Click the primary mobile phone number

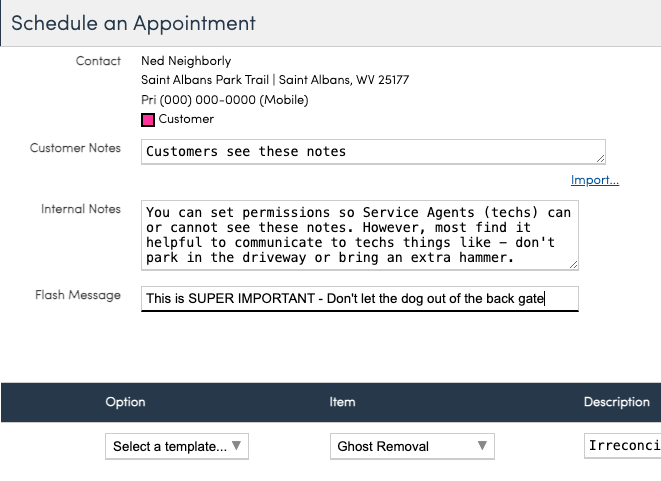[224, 100]
